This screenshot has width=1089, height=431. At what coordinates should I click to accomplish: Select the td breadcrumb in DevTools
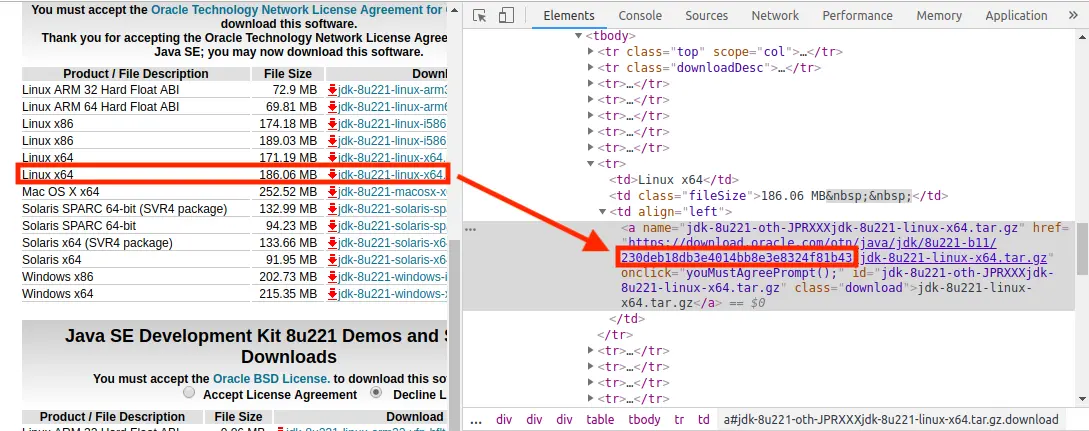pos(704,419)
